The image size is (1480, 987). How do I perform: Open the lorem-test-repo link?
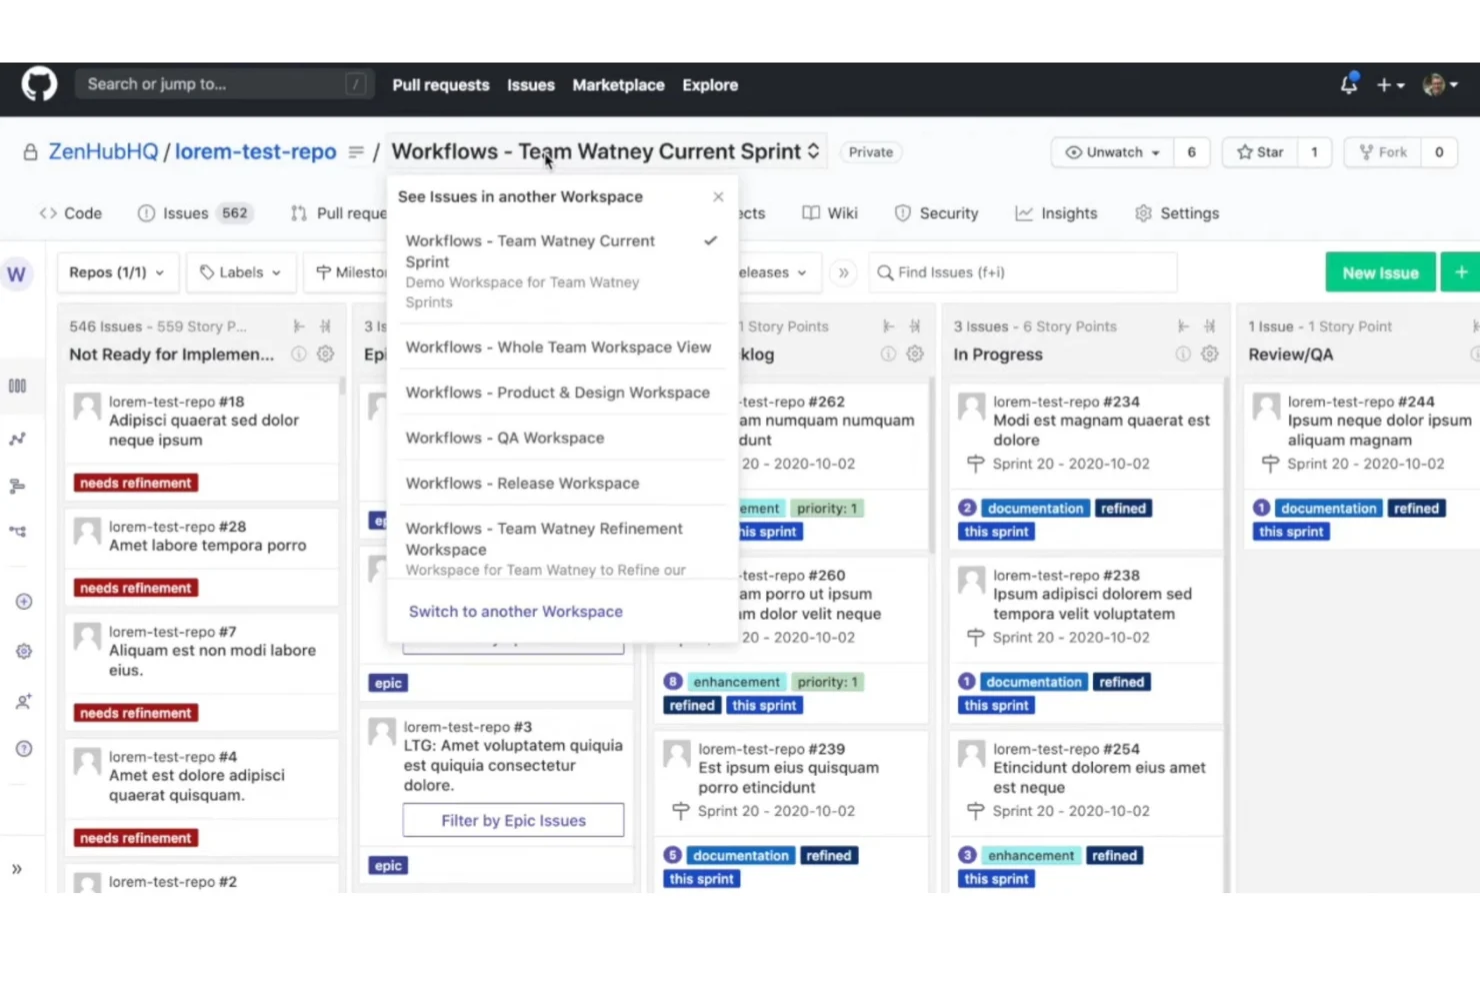[256, 152]
